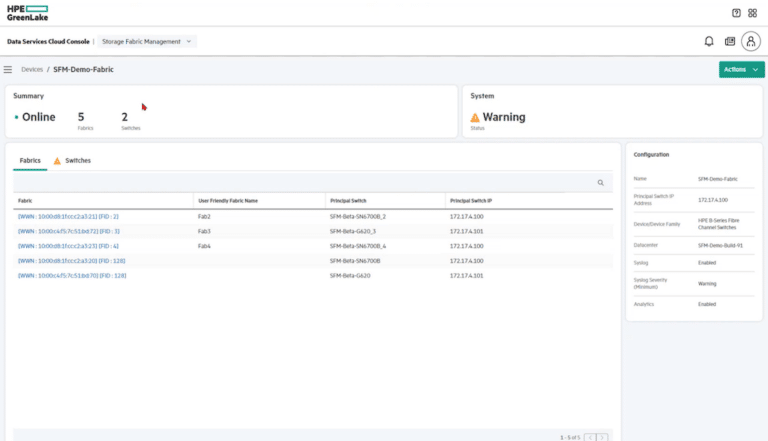
Task: Sort by Principal Switch column header
Action: [348, 201]
